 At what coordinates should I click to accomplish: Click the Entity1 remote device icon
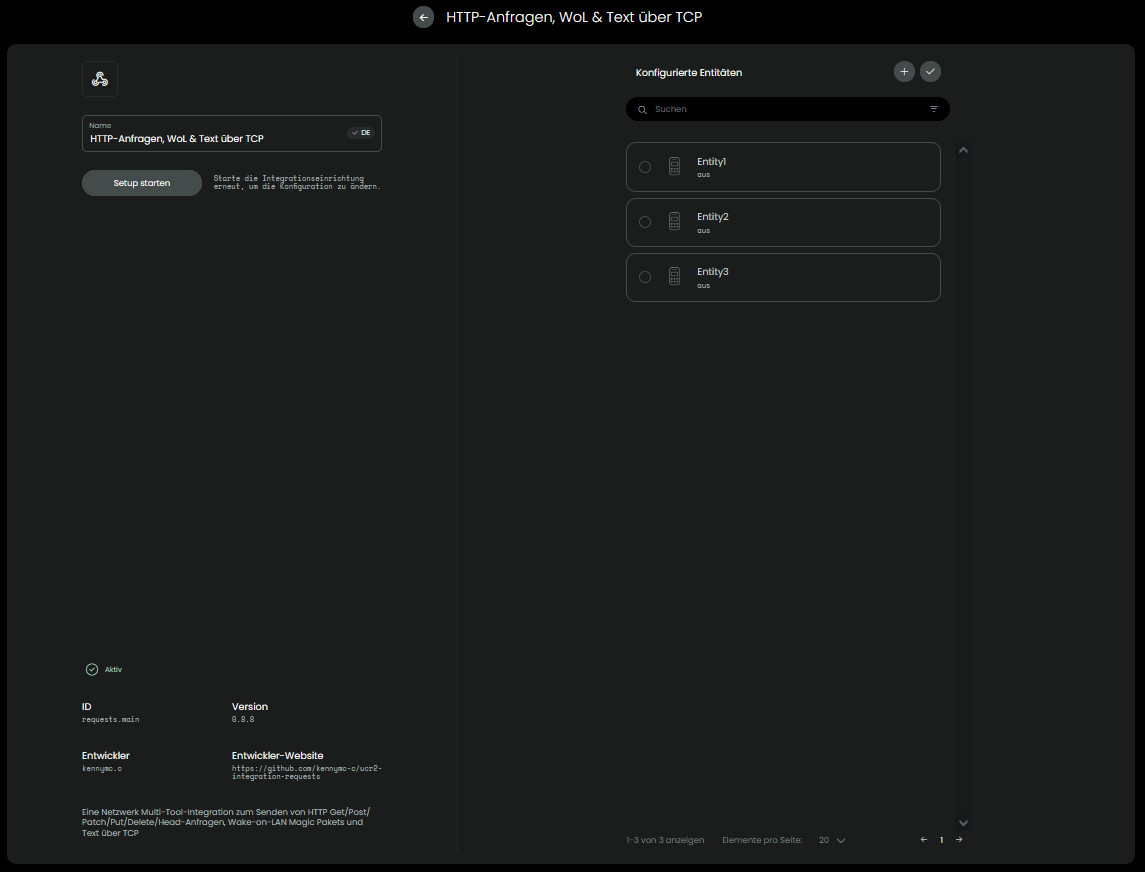click(675, 167)
